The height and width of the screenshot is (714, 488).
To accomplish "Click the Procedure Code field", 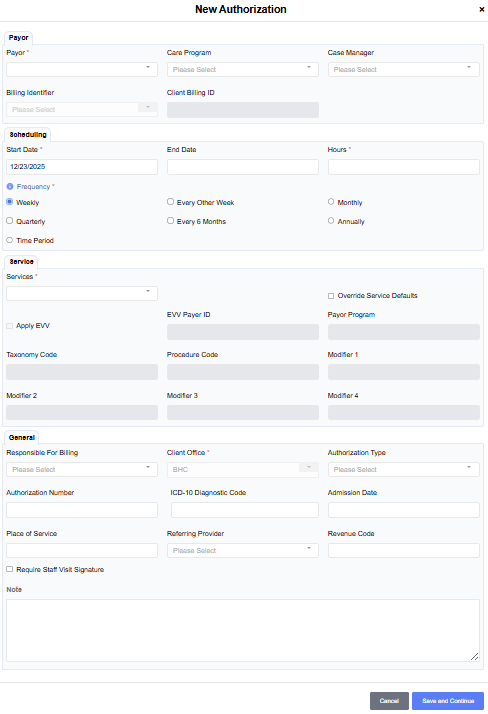I will [x=243, y=372].
